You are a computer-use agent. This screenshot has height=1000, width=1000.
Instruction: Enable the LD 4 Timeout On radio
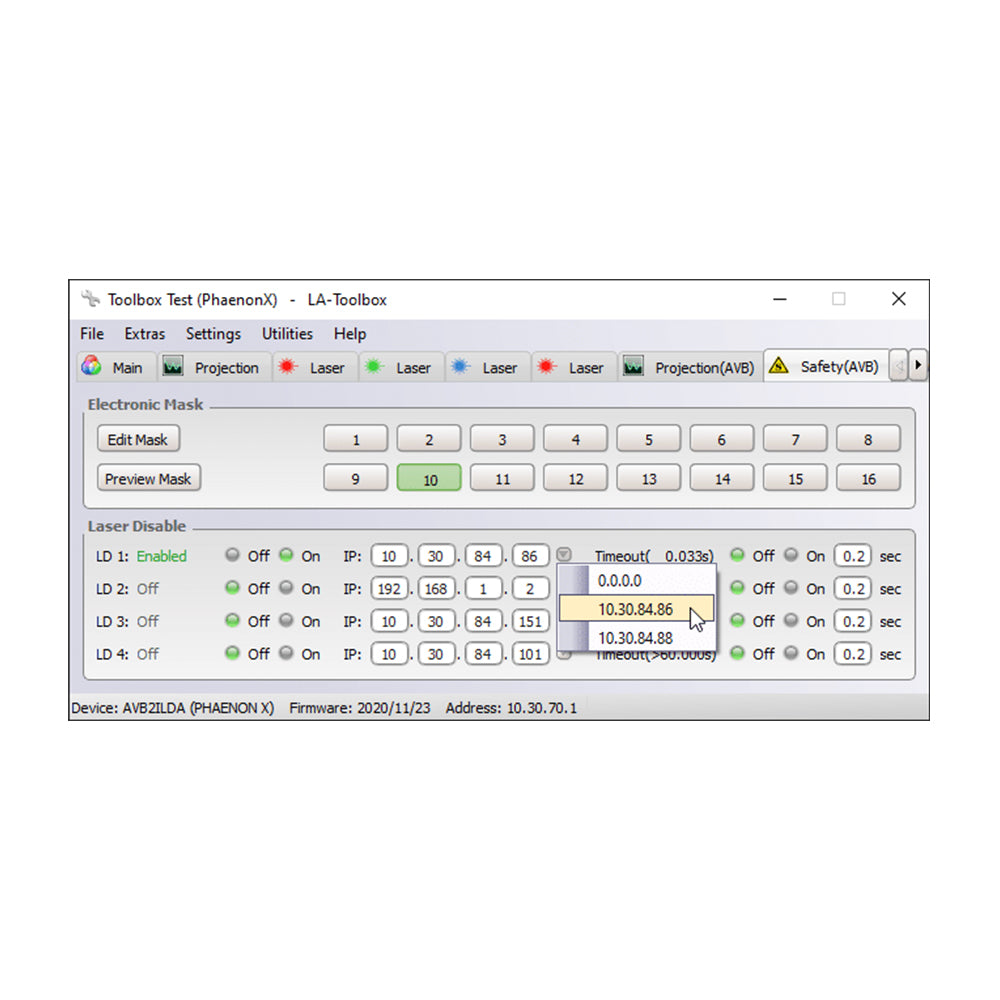tap(791, 652)
